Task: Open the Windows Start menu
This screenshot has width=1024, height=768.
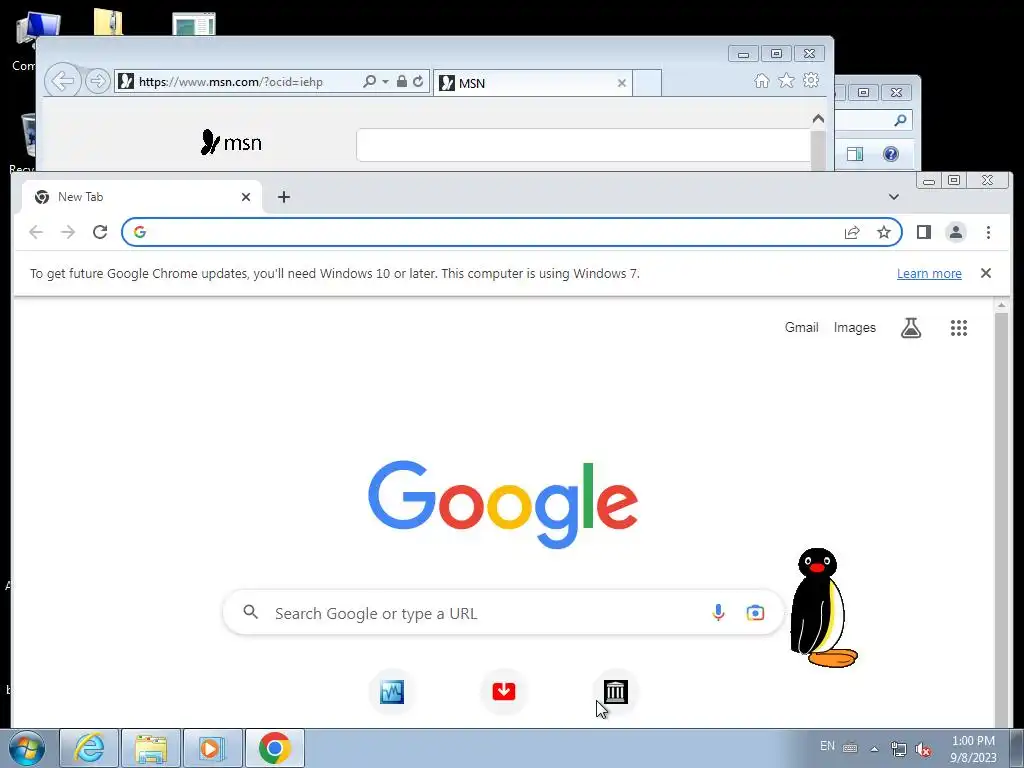Action: (27, 748)
